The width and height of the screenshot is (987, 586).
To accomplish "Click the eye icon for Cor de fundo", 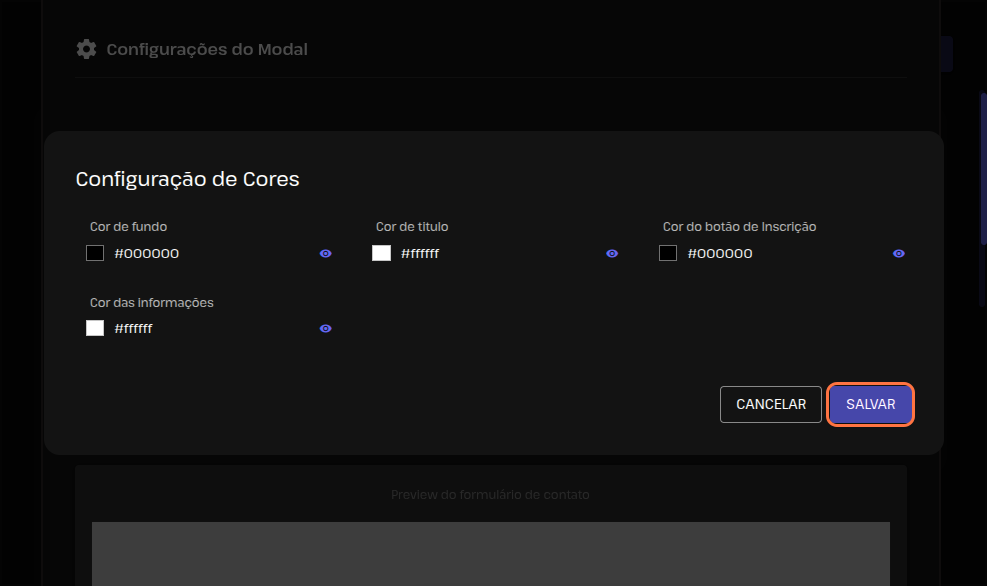I will [x=325, y=254].
